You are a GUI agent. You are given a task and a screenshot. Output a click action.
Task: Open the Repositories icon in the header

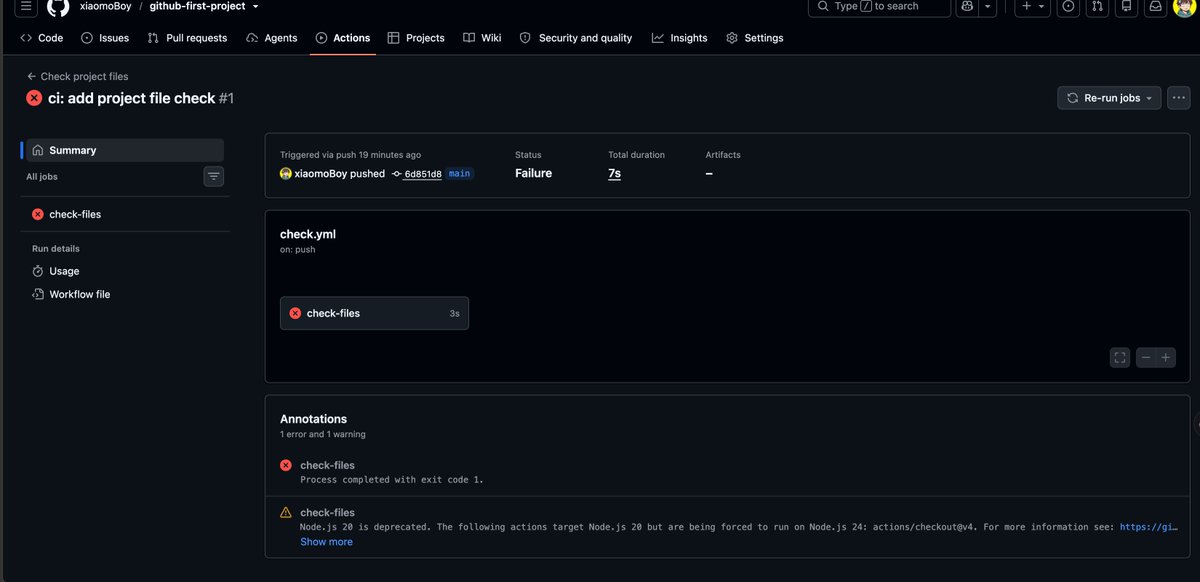1127,7
